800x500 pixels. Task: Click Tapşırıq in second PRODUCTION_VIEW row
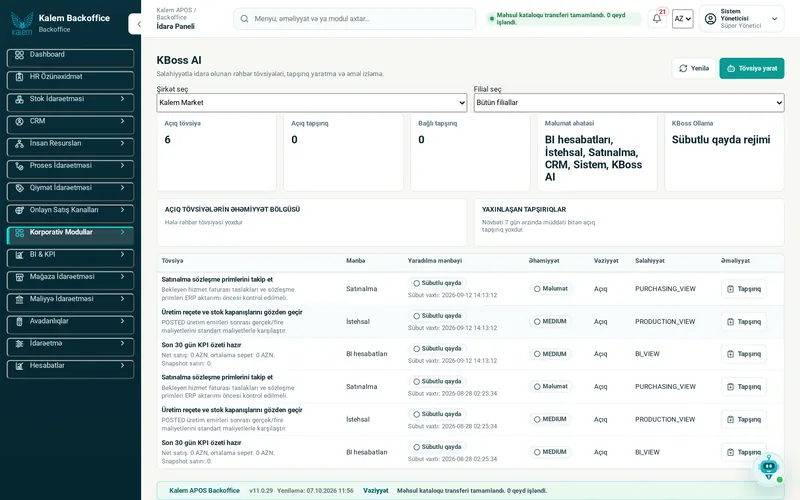click(744, 419)
